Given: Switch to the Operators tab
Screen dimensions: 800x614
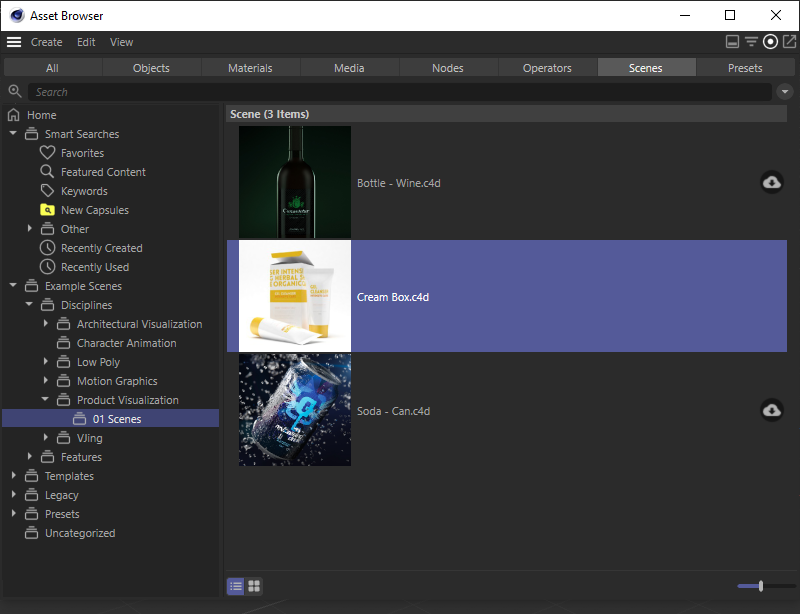Looking at the screenshot, I should click(x=547, y=67).
